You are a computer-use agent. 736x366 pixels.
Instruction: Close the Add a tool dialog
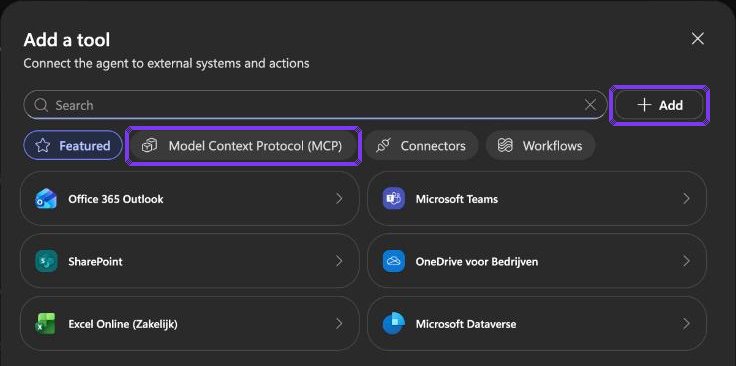698,39
